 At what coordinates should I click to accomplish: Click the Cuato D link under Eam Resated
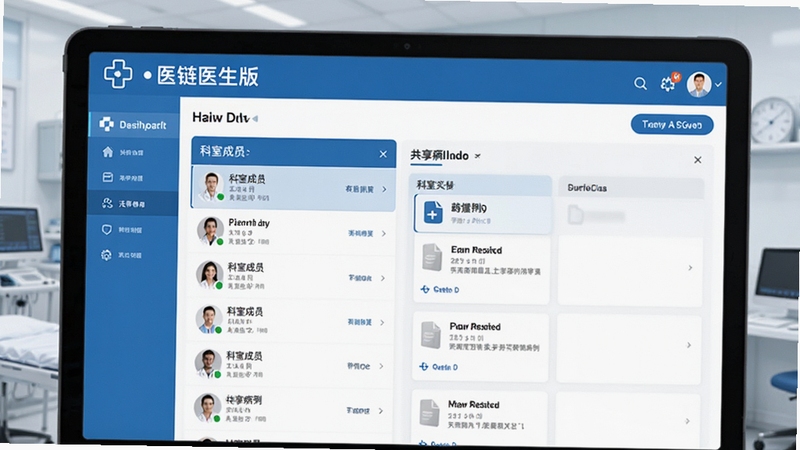(x=440, y=290)
